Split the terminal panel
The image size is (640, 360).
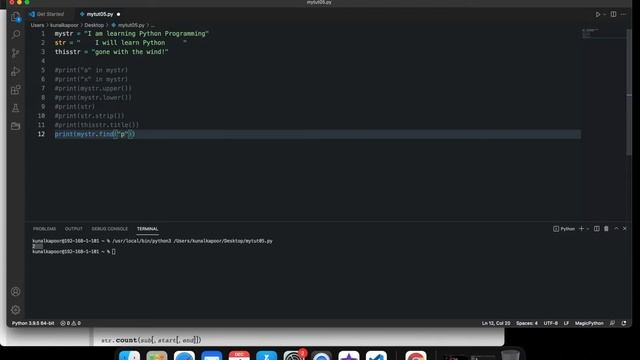coord(597,229)
